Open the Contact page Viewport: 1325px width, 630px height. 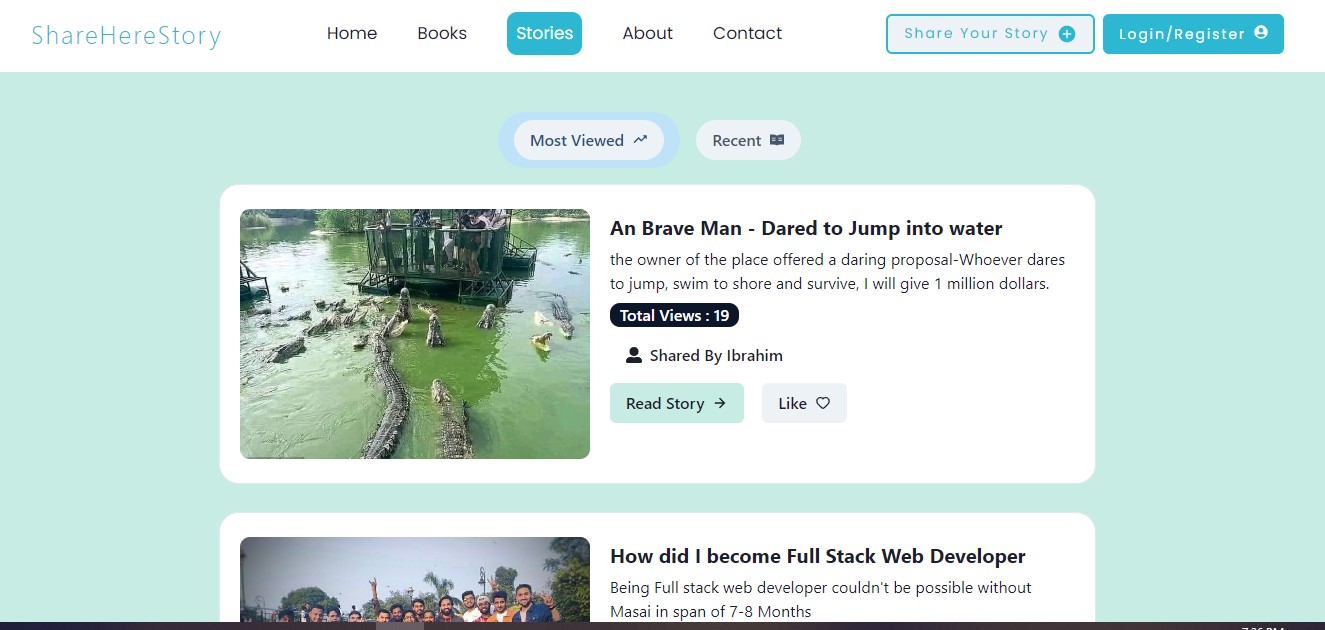pos(747,33)
